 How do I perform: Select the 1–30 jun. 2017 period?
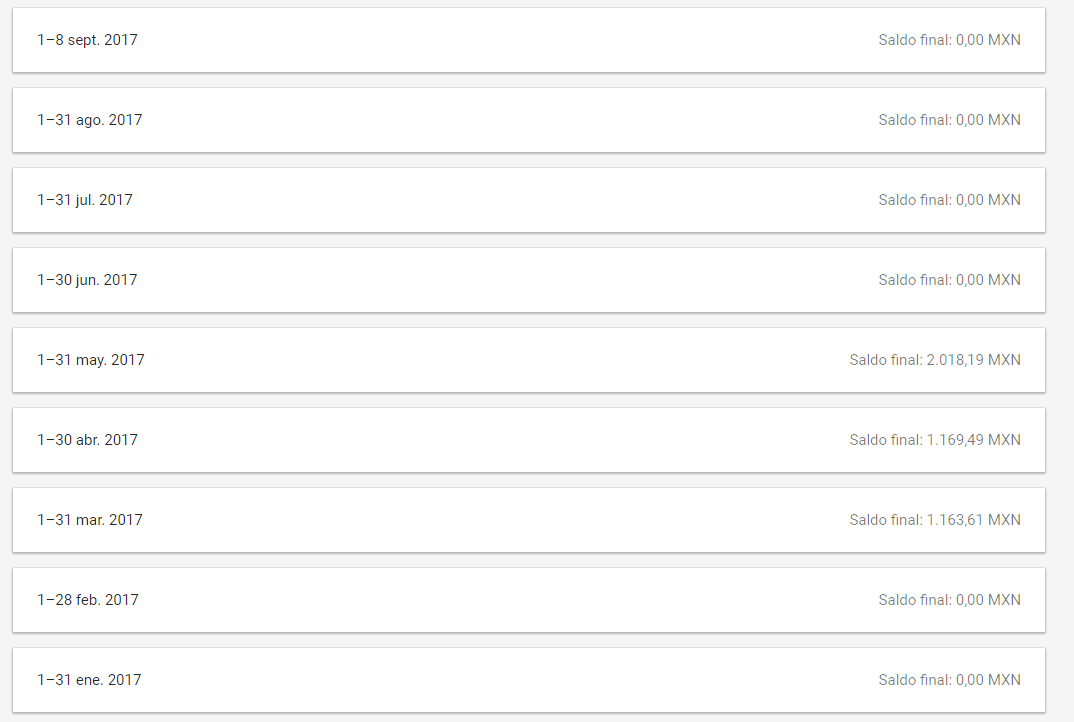(529, 280)
